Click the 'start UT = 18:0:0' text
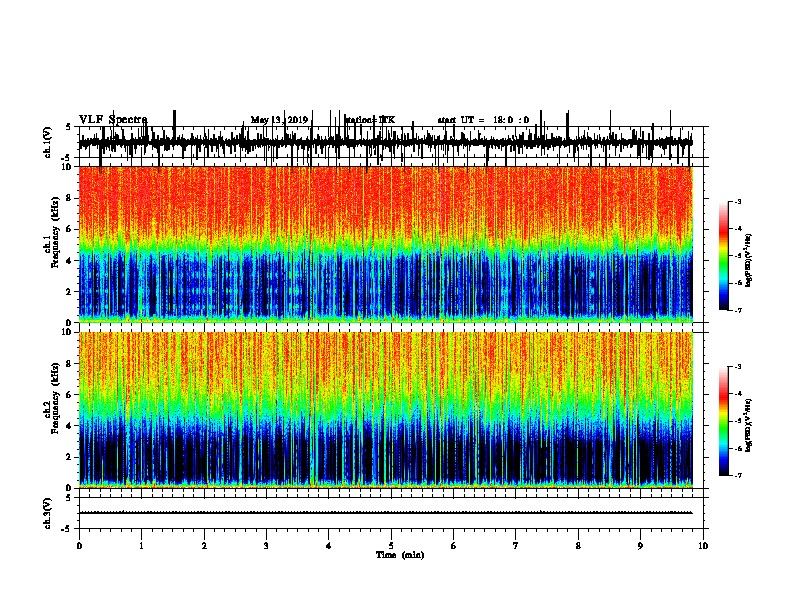The width and height of the screenshot is (792, 612). (x=483, y=120)
